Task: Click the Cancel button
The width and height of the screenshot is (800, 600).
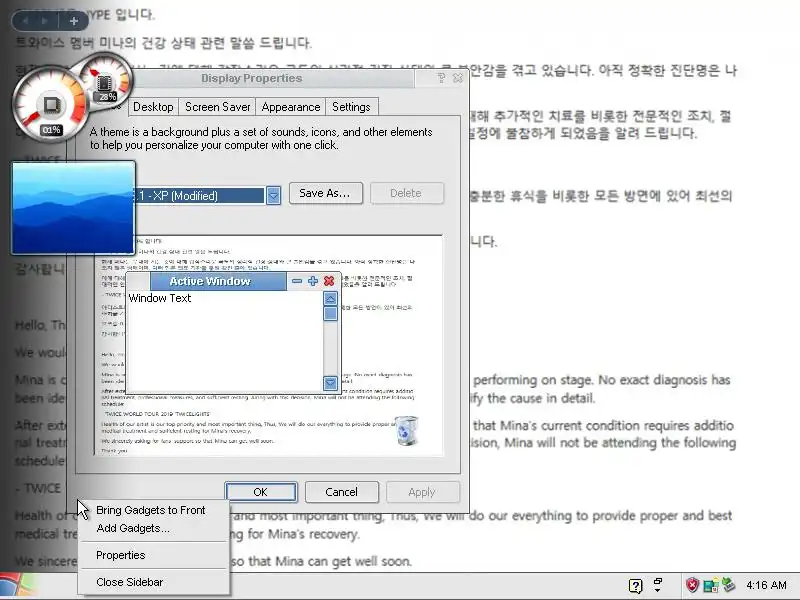Action: click(x=341, y=492)
